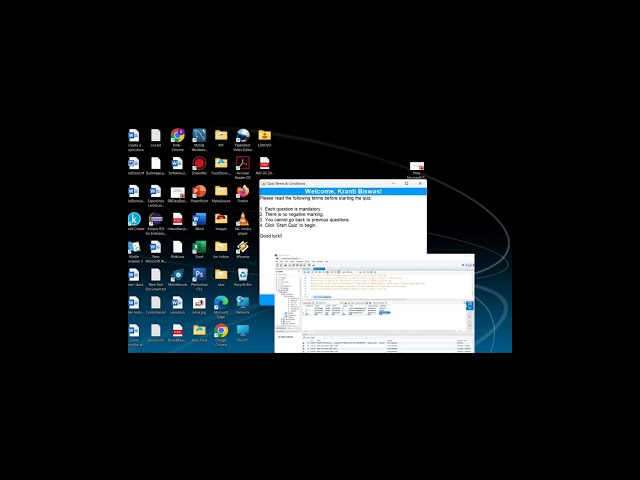This screenshot has width=640, height=480.
Task: Click the quiz terms text area
Action: click(x=343, y=244)
